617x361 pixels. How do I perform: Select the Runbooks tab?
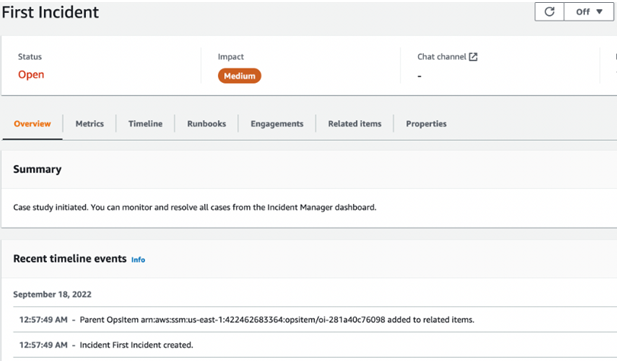coord(207,124)
